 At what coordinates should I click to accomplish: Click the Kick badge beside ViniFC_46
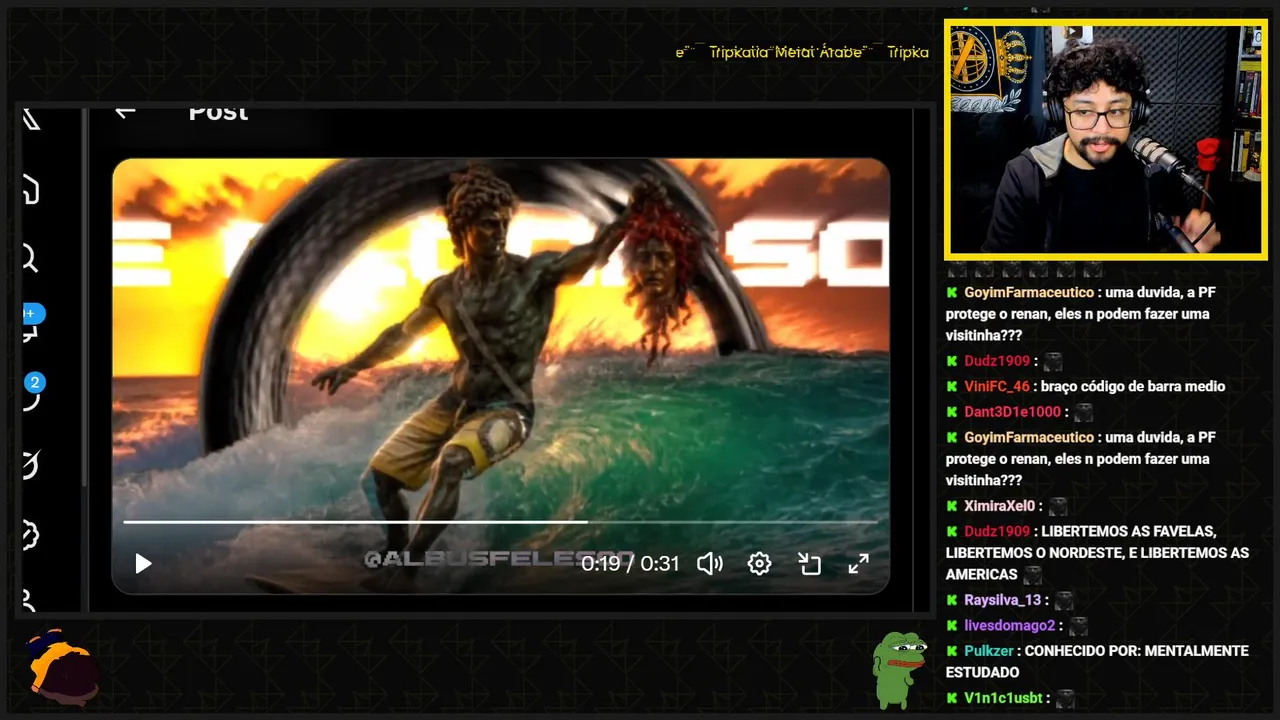coord(952,386)
